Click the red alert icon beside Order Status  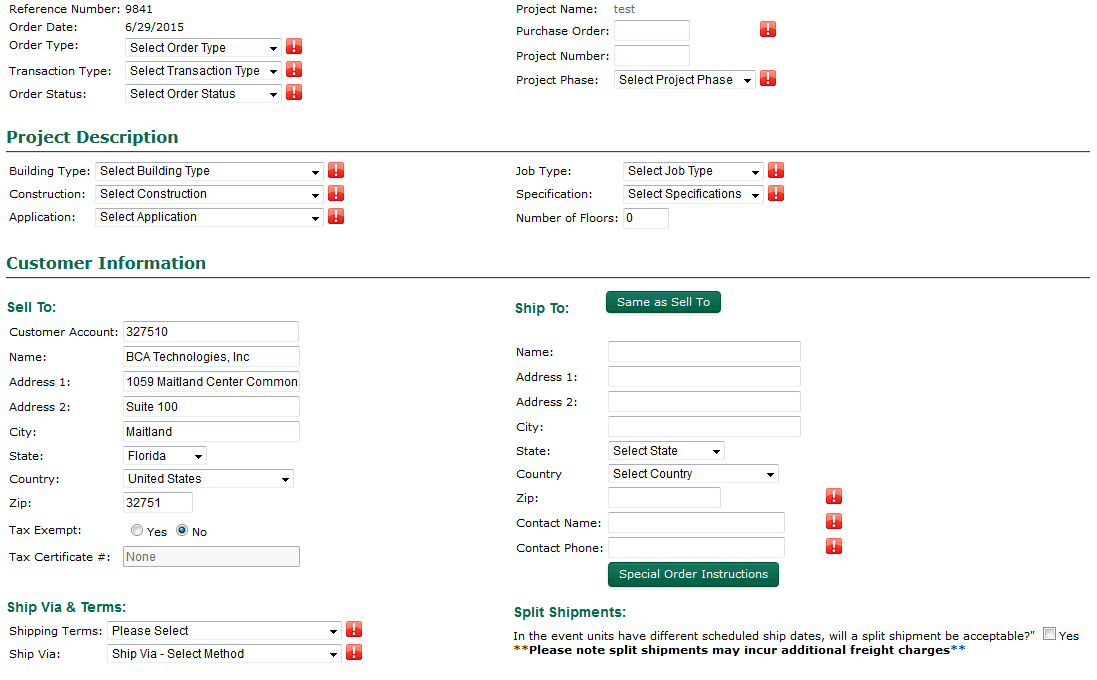(294, 93)
